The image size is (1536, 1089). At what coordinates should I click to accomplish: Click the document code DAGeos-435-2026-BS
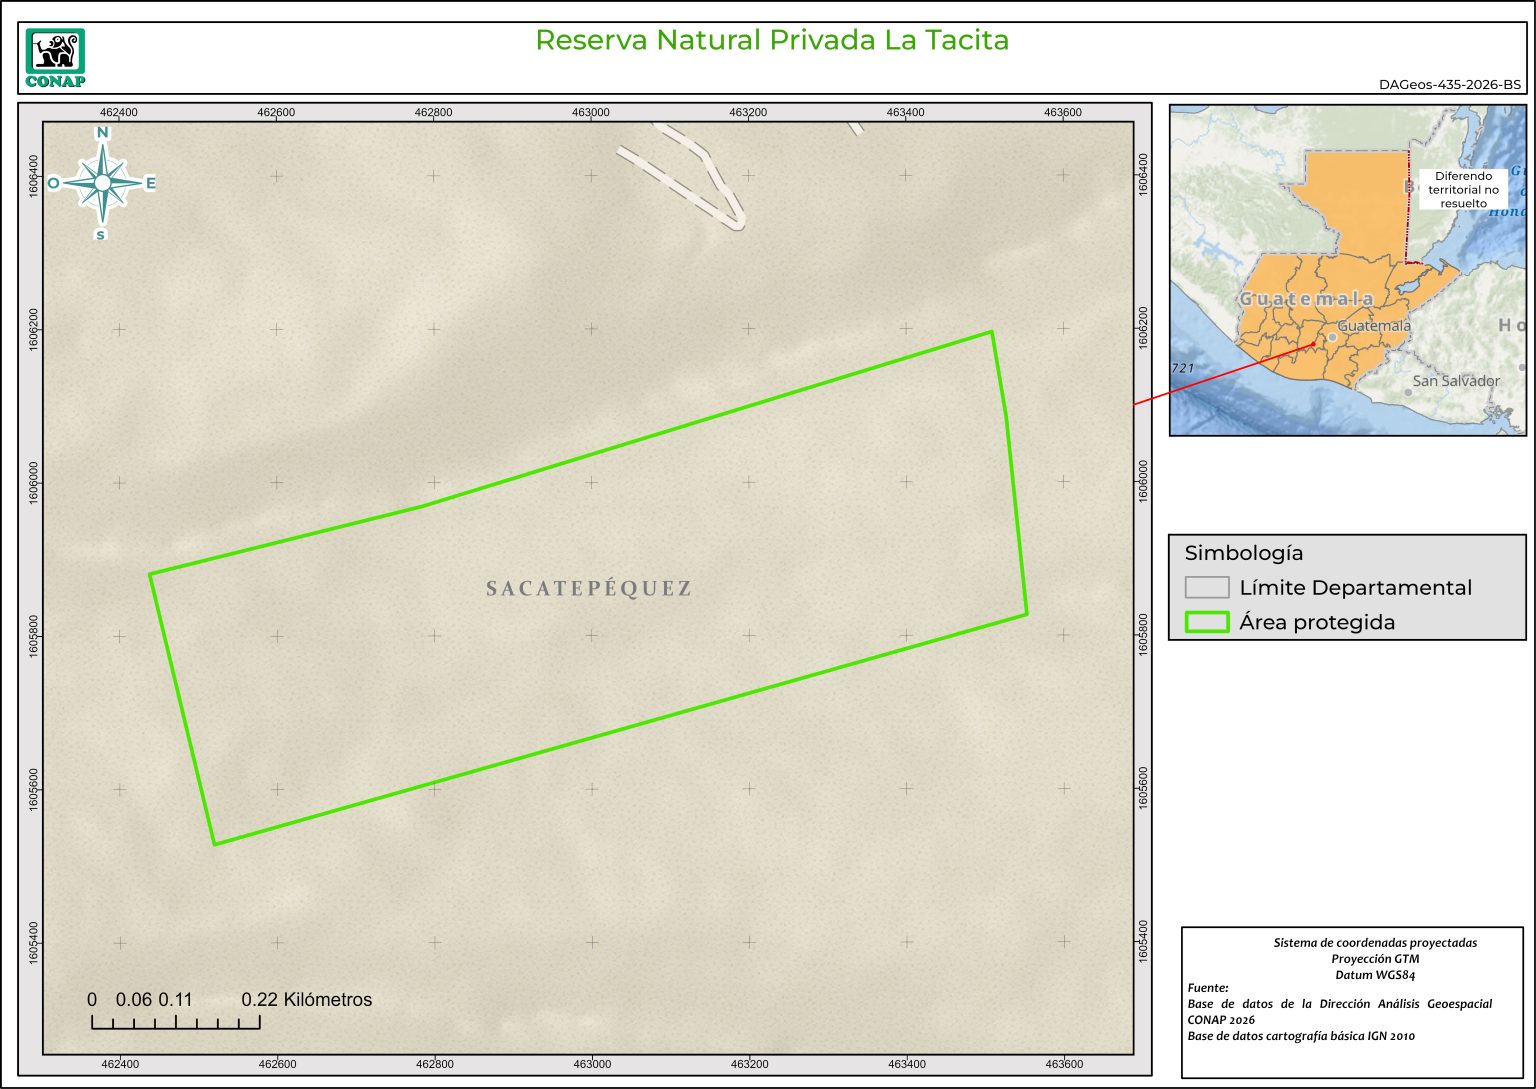[1449, 85]
